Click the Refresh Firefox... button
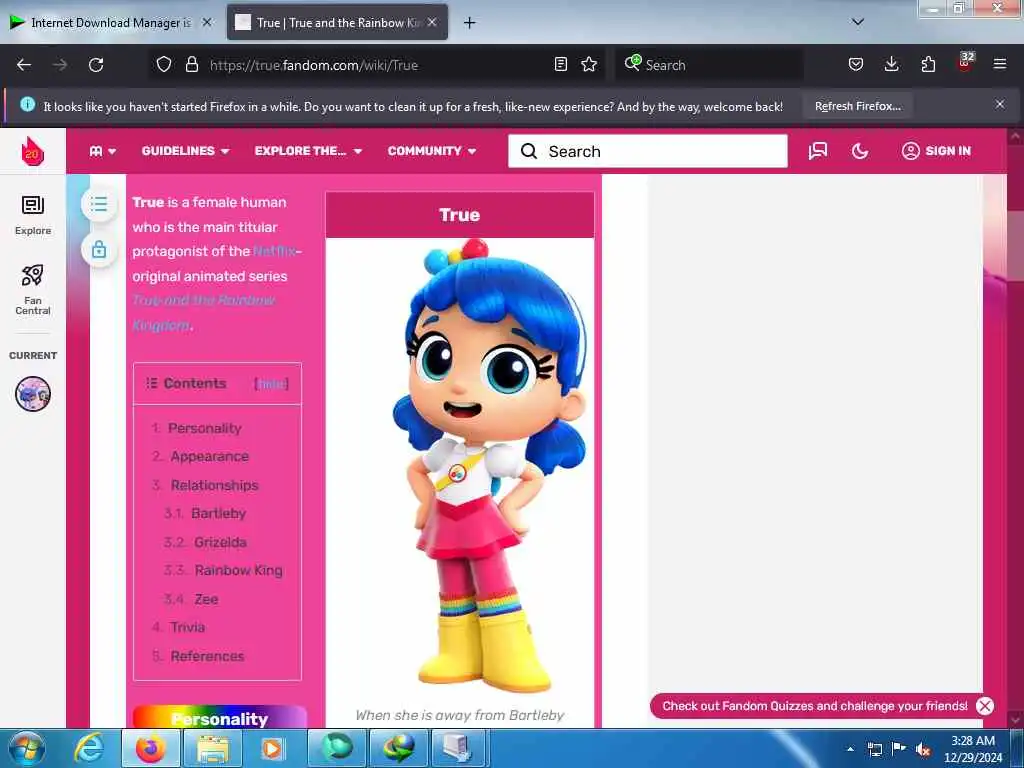This screenshot has width=1024, height=768. pos(857,106)
